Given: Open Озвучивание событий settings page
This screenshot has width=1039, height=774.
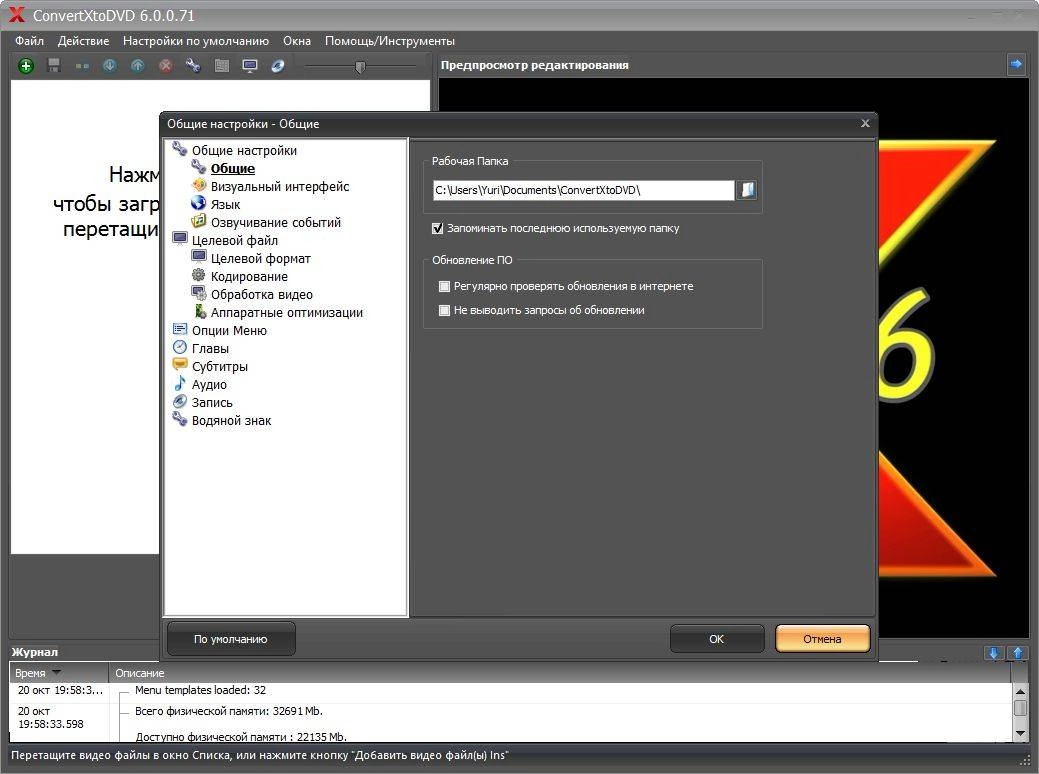Looking at the screenshot, I should click(x=276, y=222).
